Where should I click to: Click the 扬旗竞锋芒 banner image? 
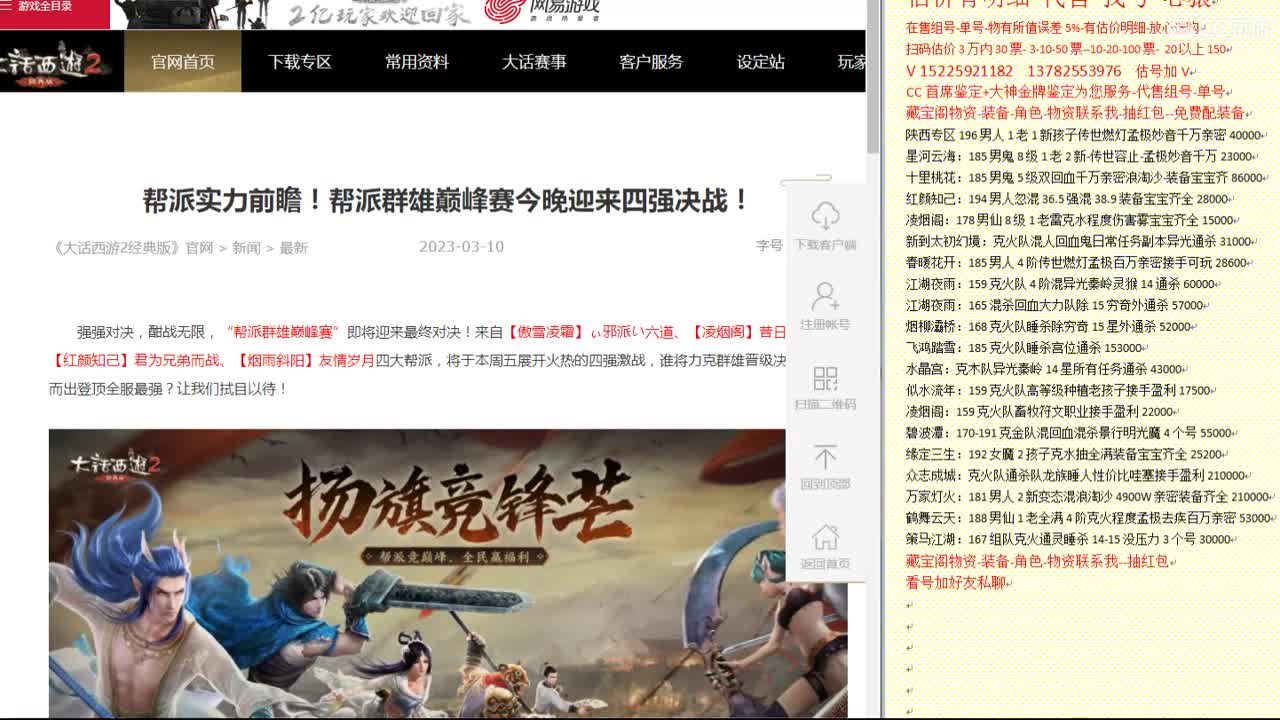pyautogui.click(x=447, y=573)
